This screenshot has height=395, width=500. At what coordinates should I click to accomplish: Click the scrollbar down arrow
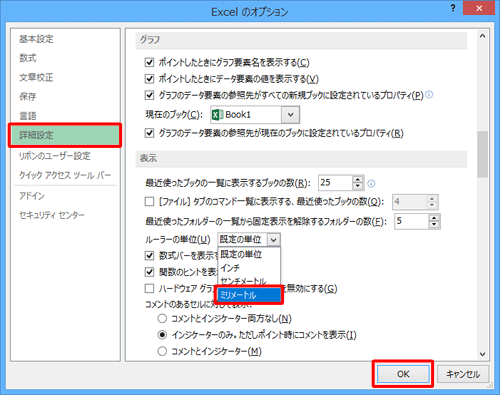[482, 354]
